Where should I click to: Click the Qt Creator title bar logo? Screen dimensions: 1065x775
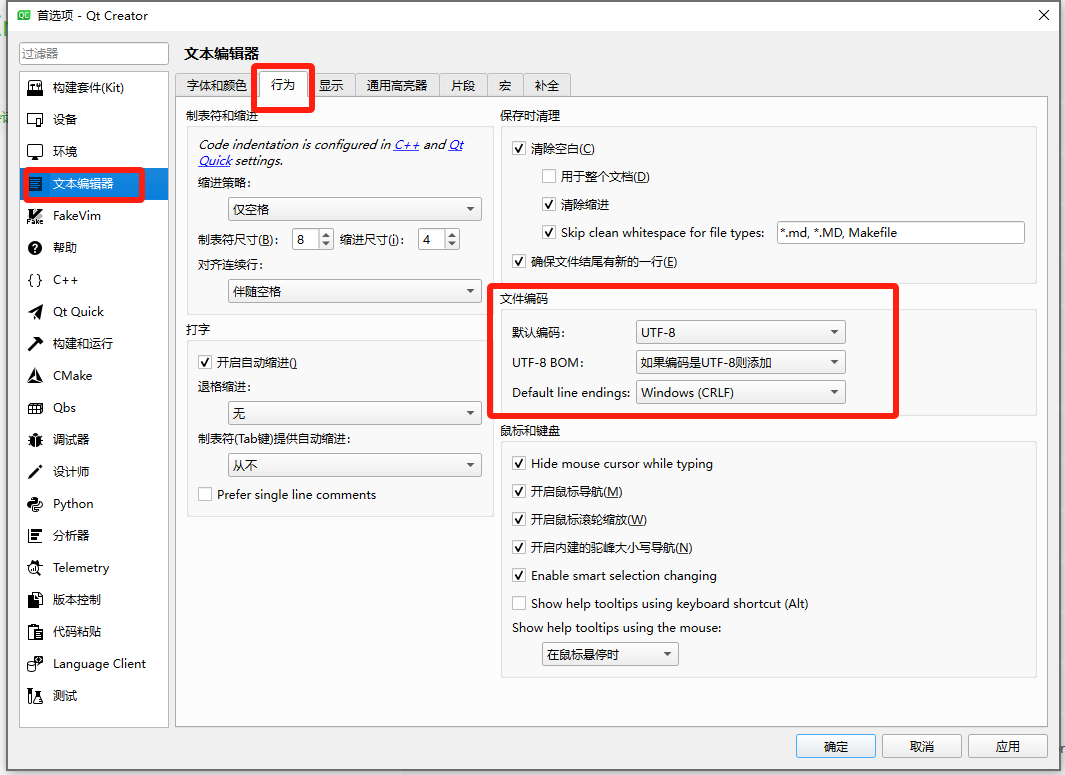(24, 15)
